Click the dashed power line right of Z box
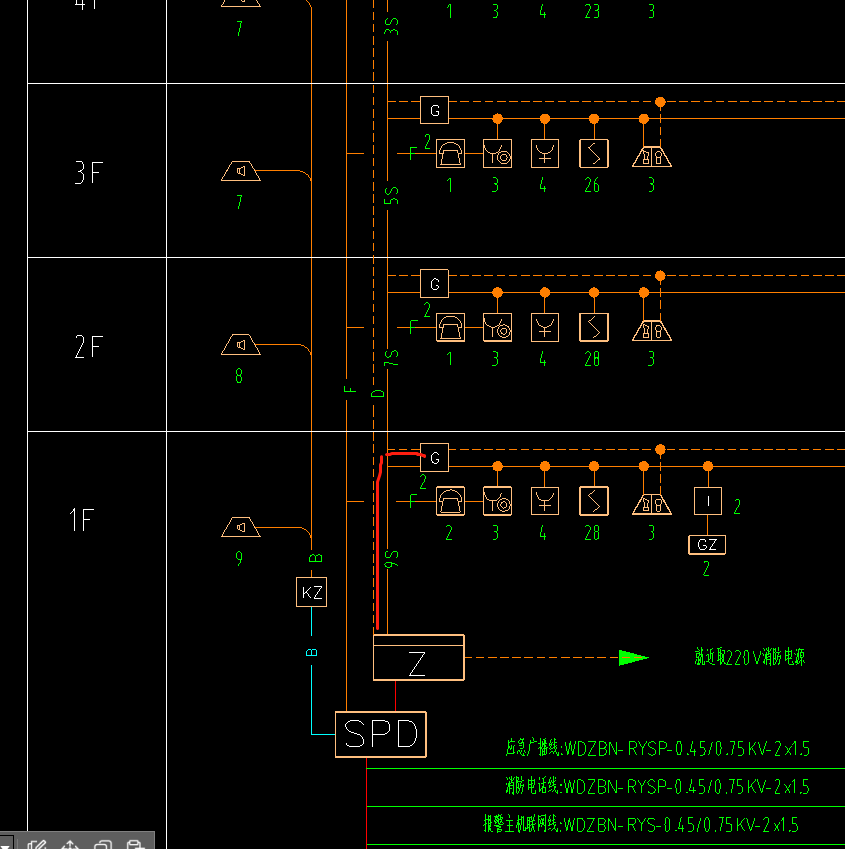Image resolution: width=845 pixels, height=849 pixels. pyautogui.click(x=541, y=657)
